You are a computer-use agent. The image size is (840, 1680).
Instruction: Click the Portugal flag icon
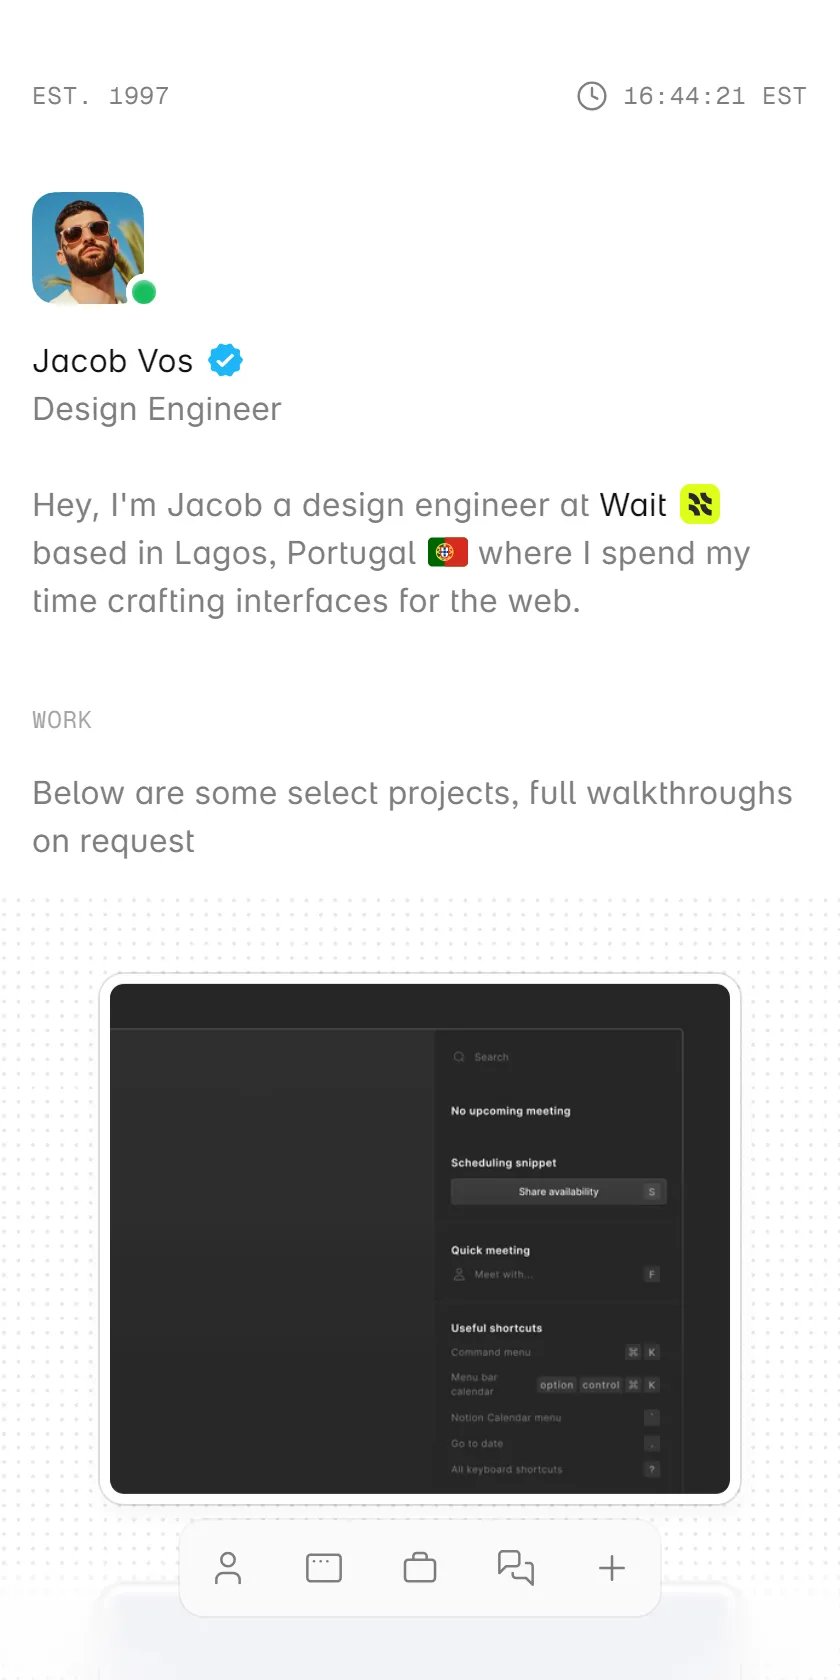(448, 552)
